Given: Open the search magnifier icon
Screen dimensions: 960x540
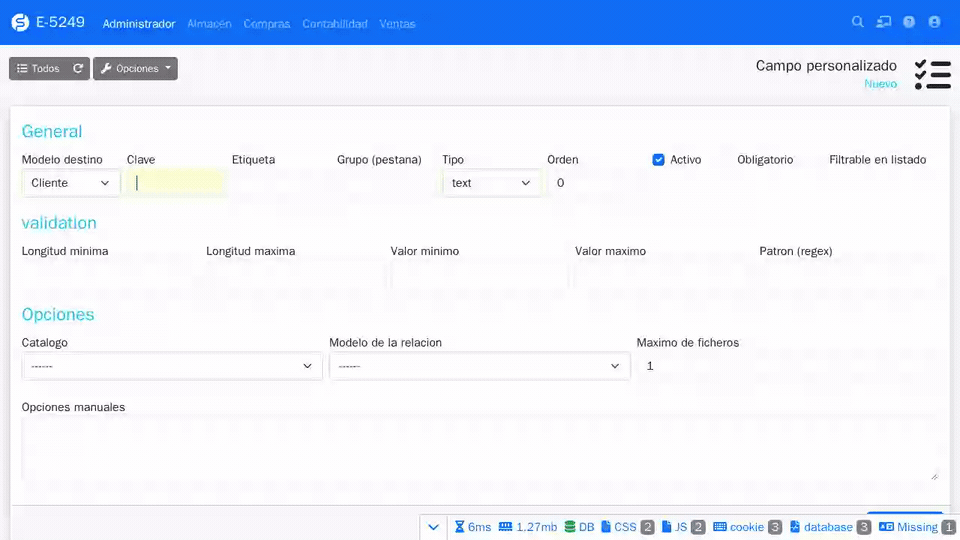Looking at the screenshot, I should tap(858, 22).
